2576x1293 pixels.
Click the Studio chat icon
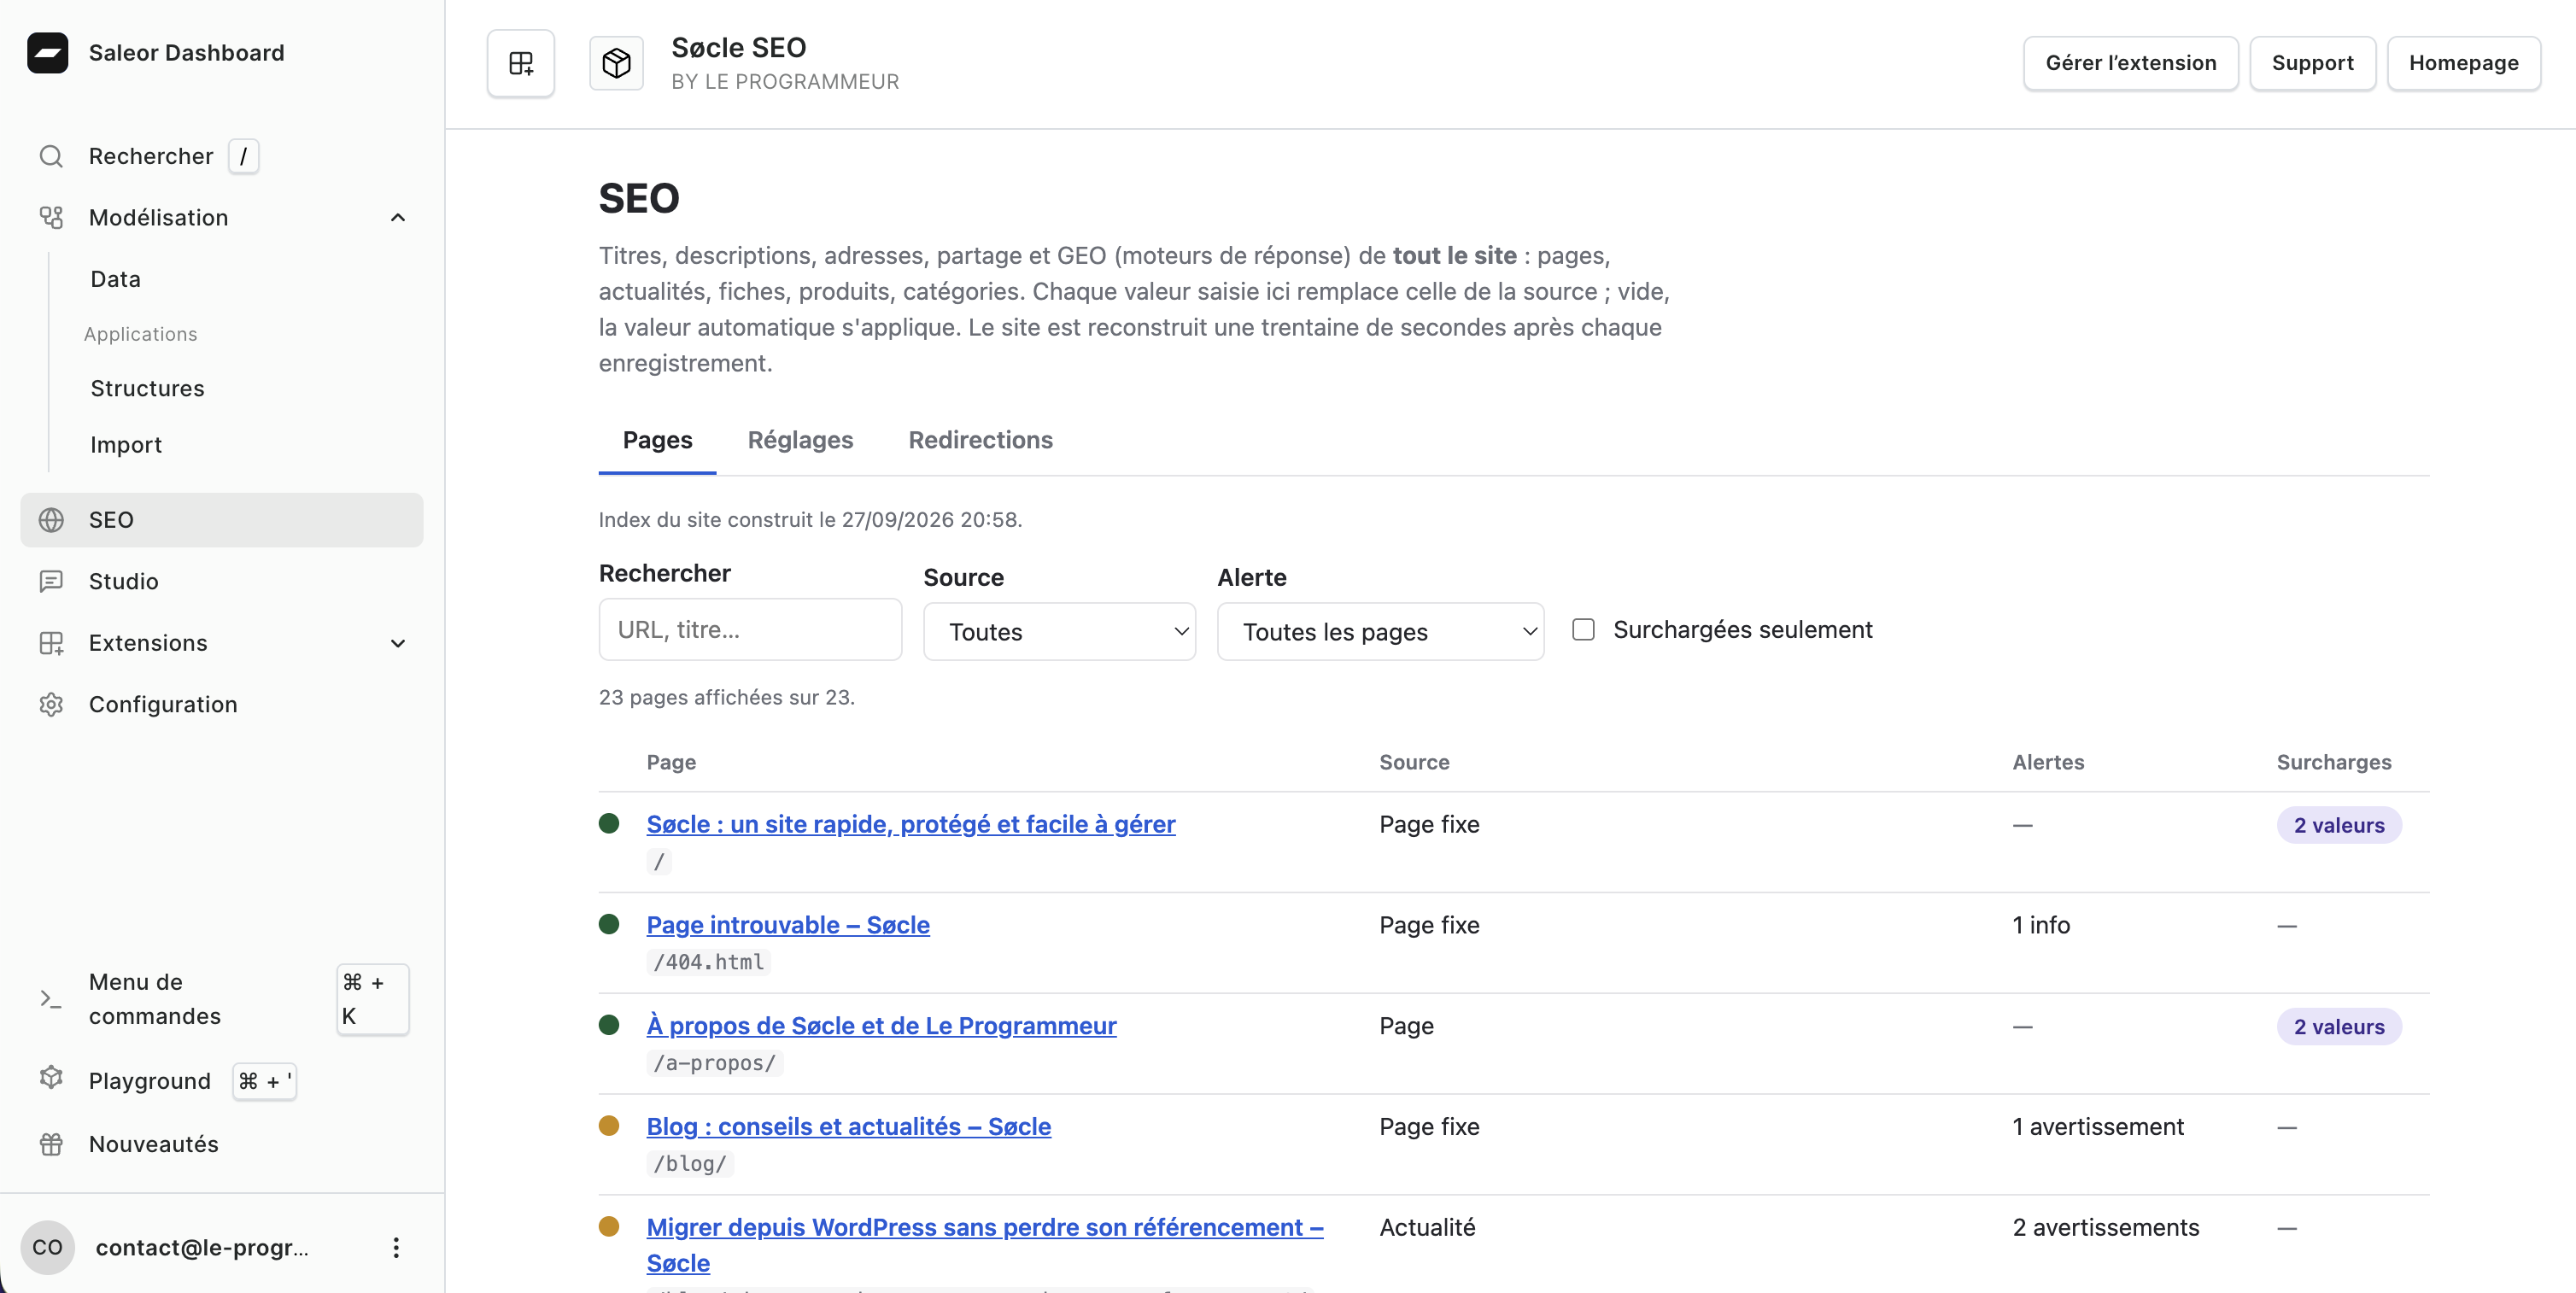click(x=51, y=581)
